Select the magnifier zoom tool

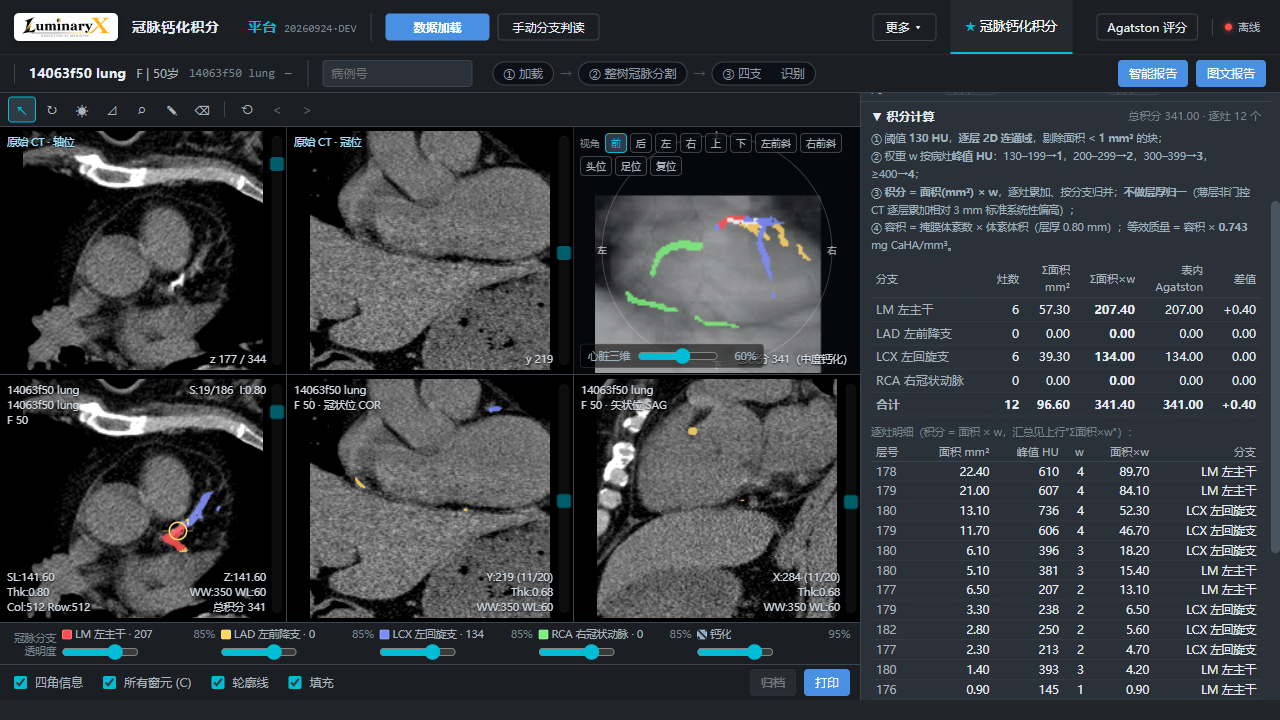pos(142,110)
